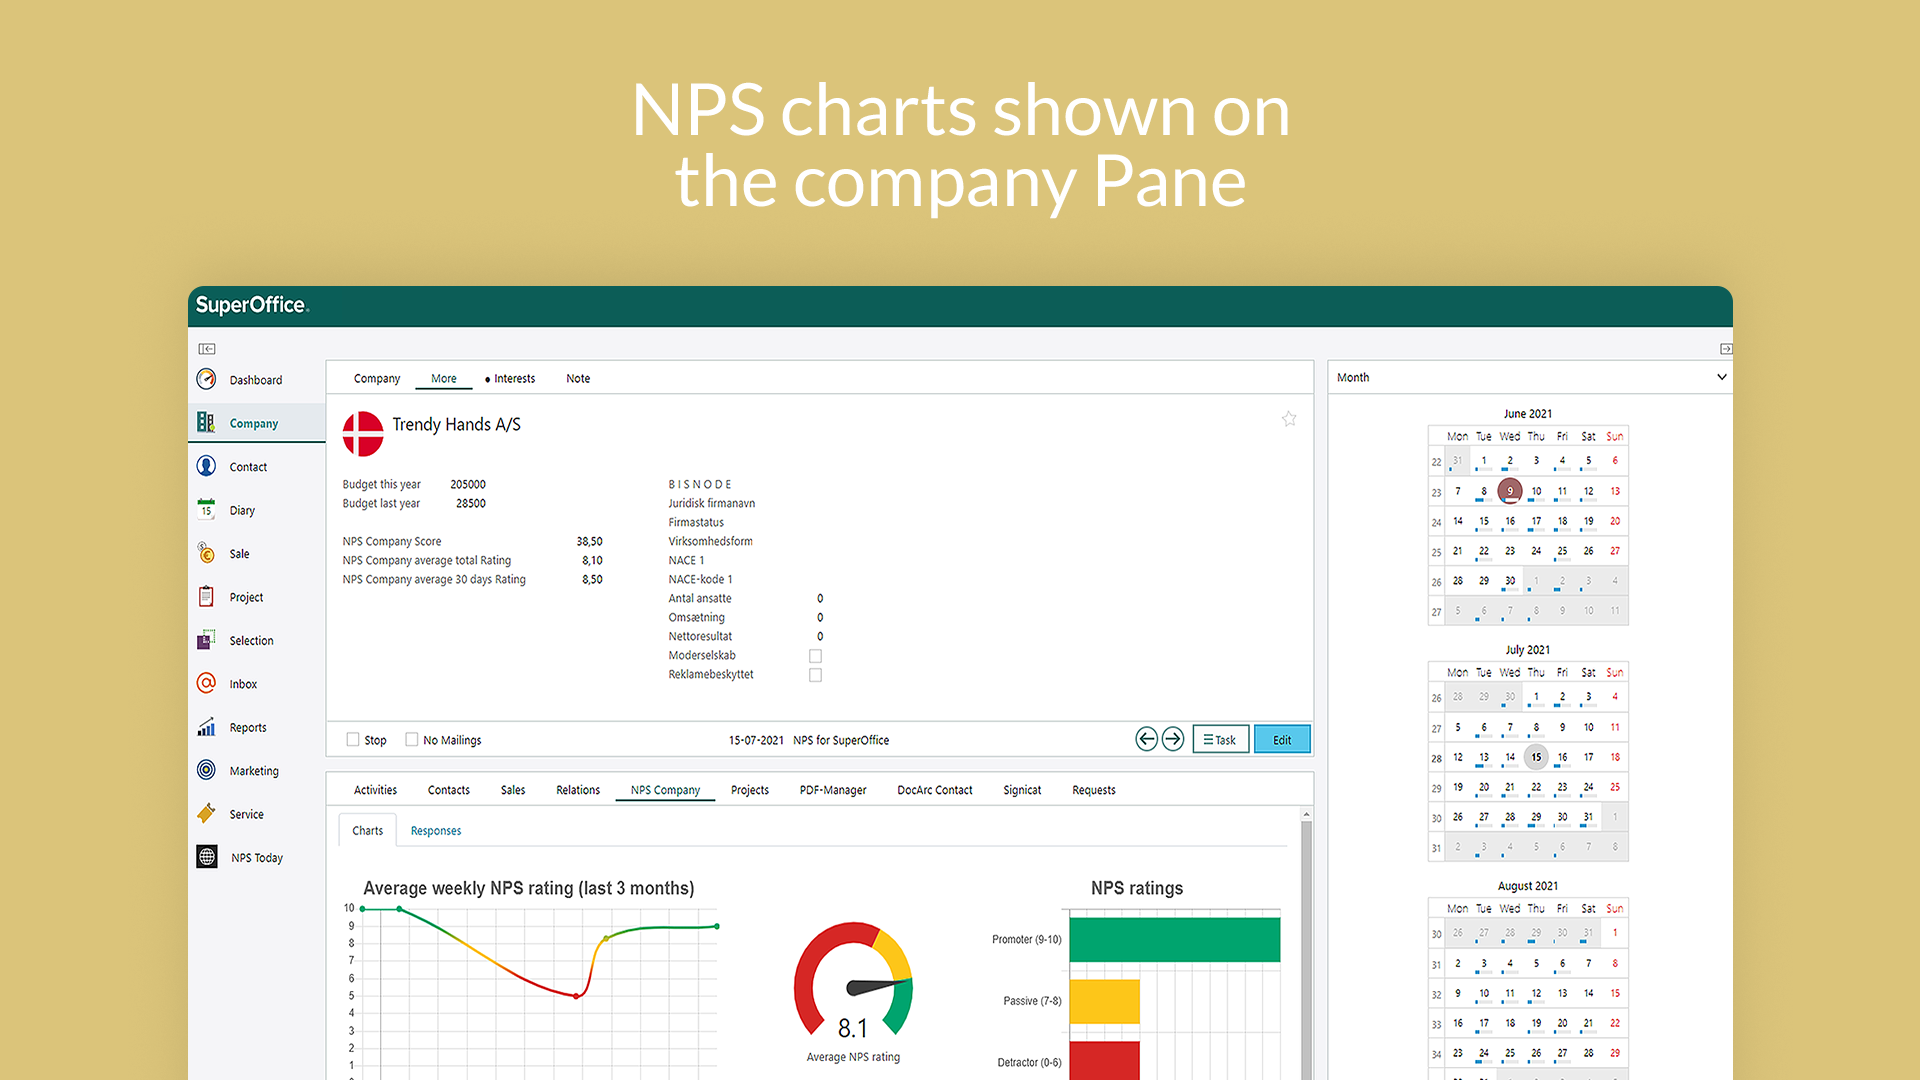Select July 15 in the July 2021 calendar
The width and height of the screenshot is (1920, 1080).
click(x=1536, y=757)
